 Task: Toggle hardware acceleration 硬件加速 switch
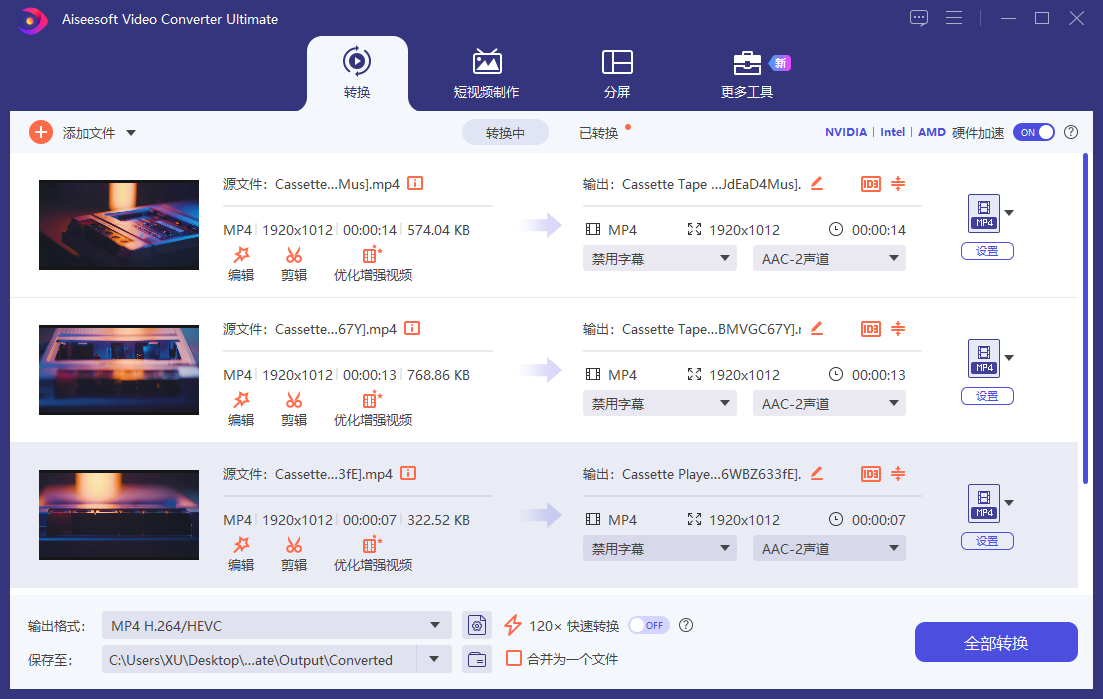point(1033,132)
